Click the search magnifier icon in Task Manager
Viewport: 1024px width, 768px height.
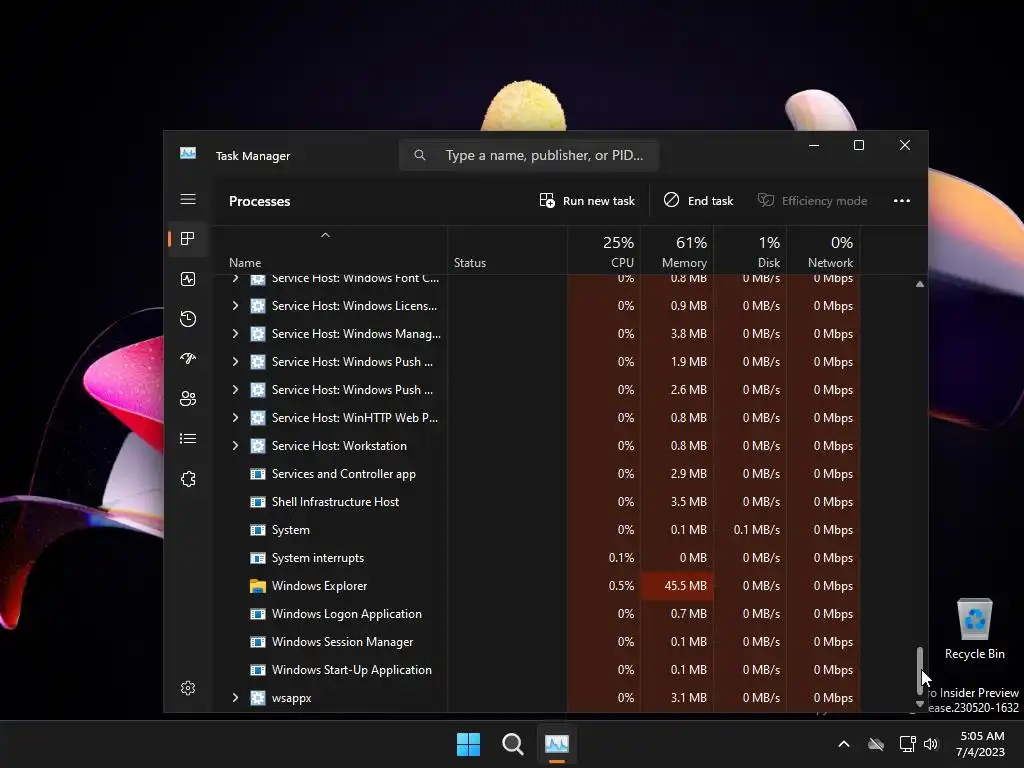tap(420, 155)
